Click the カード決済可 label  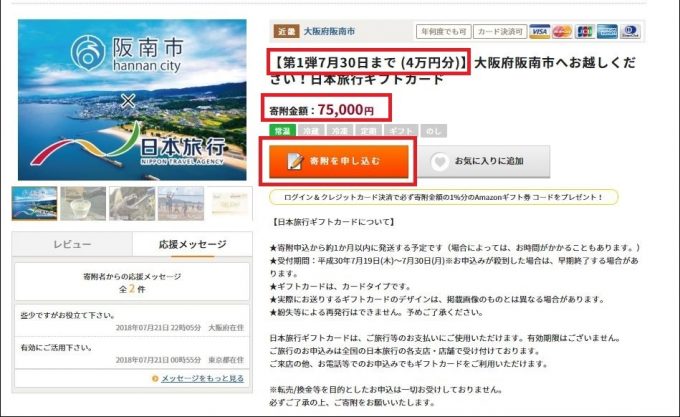tap(500, 31)
